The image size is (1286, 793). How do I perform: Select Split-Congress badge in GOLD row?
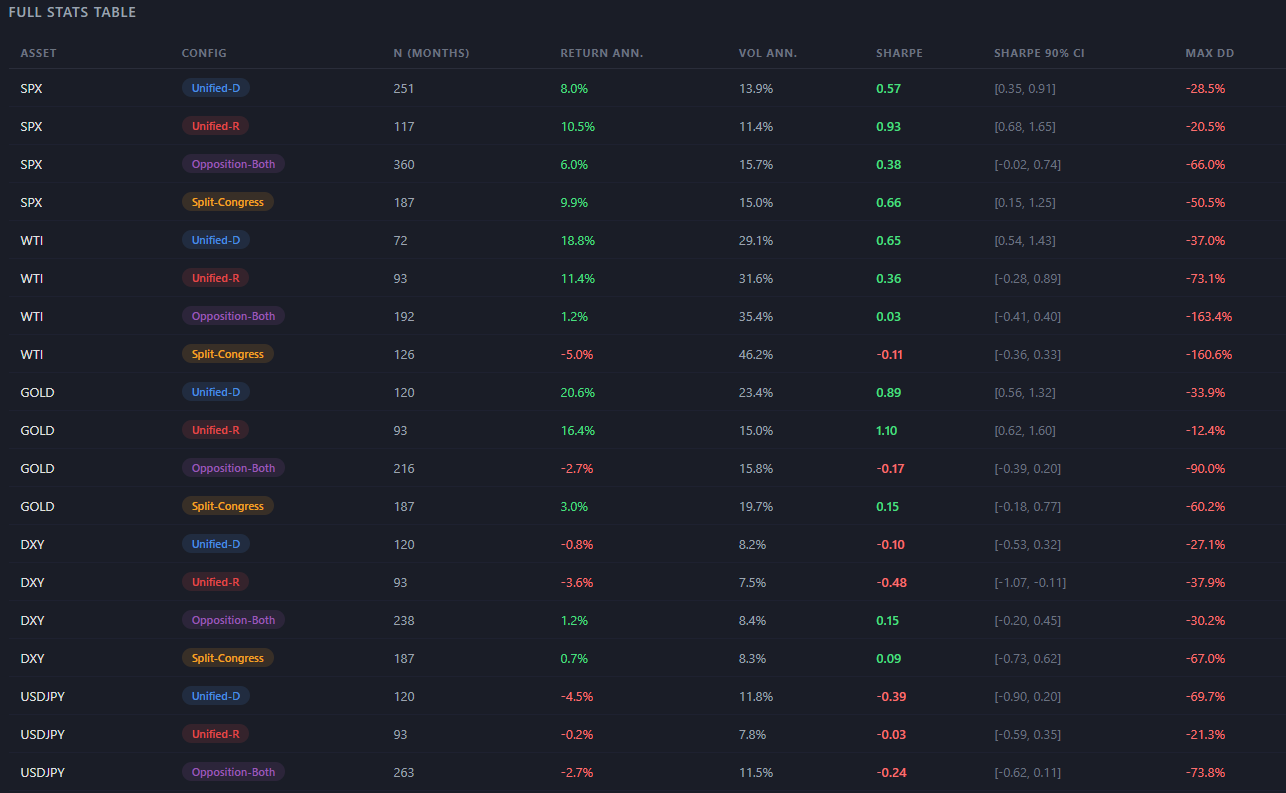[x=228, y=506]
